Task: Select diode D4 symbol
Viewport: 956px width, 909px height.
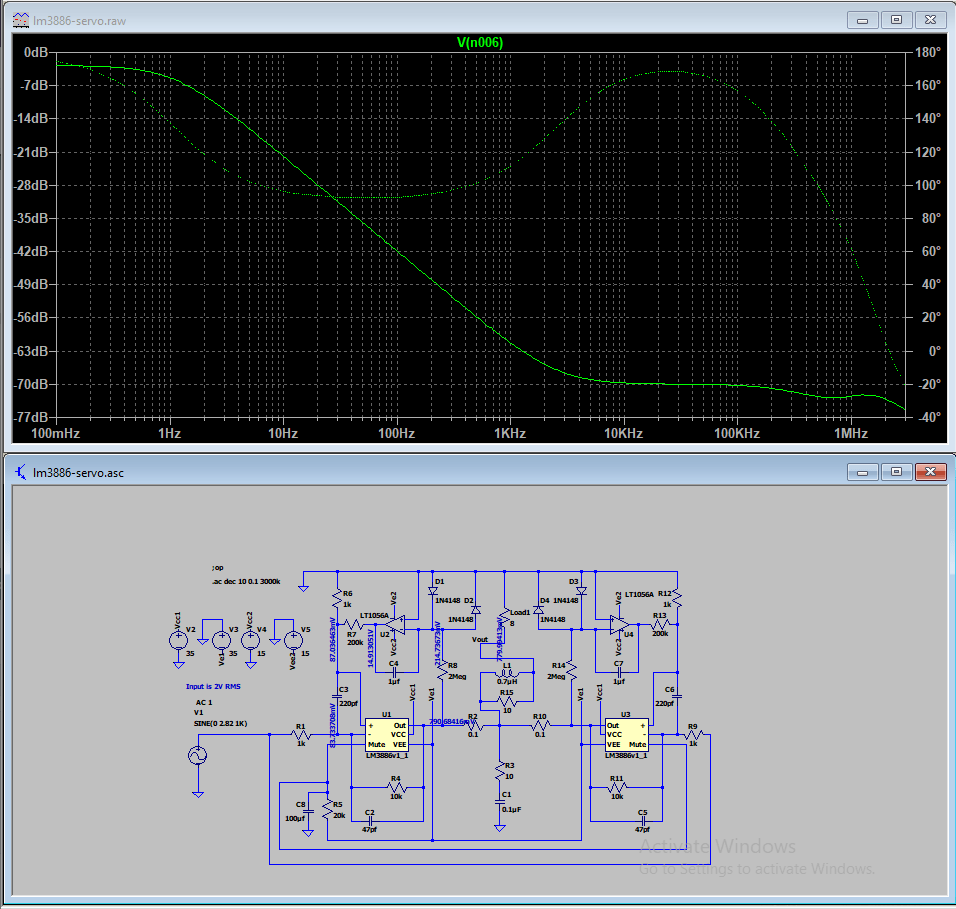Action: click(x=538, y=610)
